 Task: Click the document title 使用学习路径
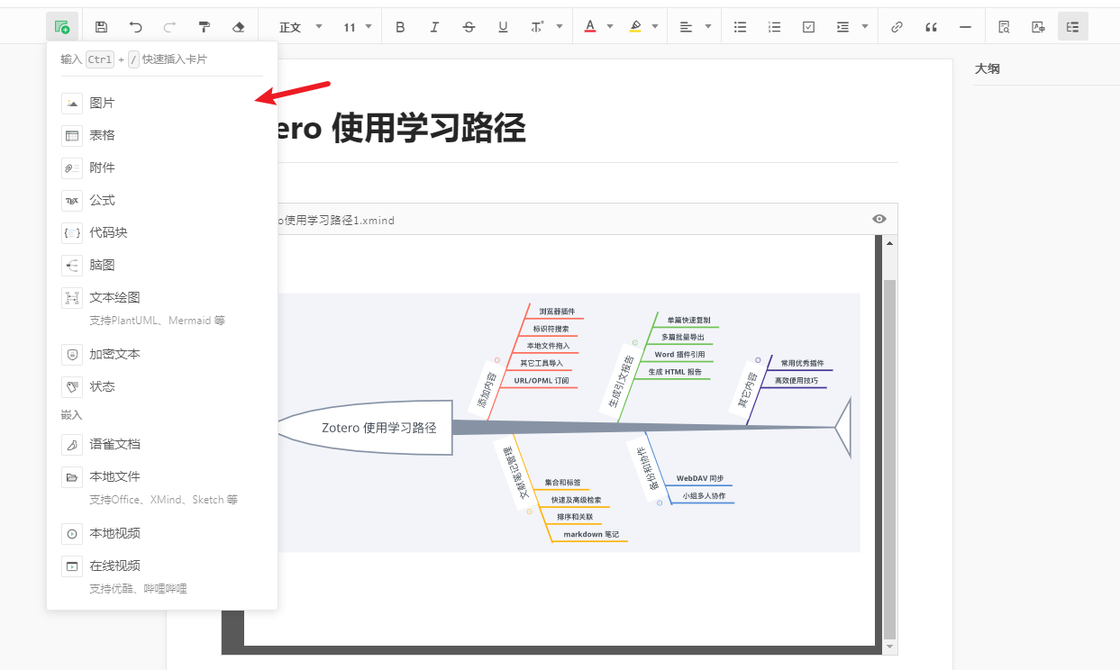429,129
